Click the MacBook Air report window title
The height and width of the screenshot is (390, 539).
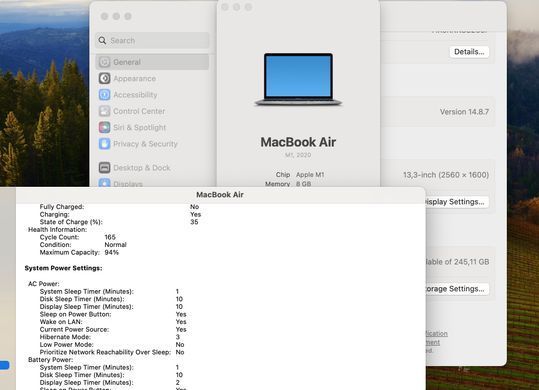(x=220, y=195)
